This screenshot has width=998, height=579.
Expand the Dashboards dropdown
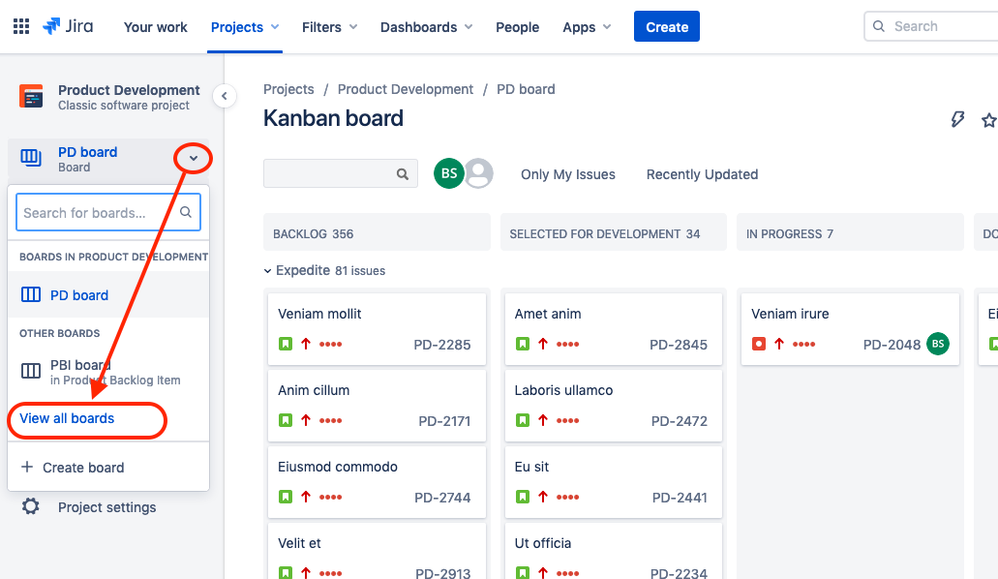pyautogui.click(x=426, y=27)
